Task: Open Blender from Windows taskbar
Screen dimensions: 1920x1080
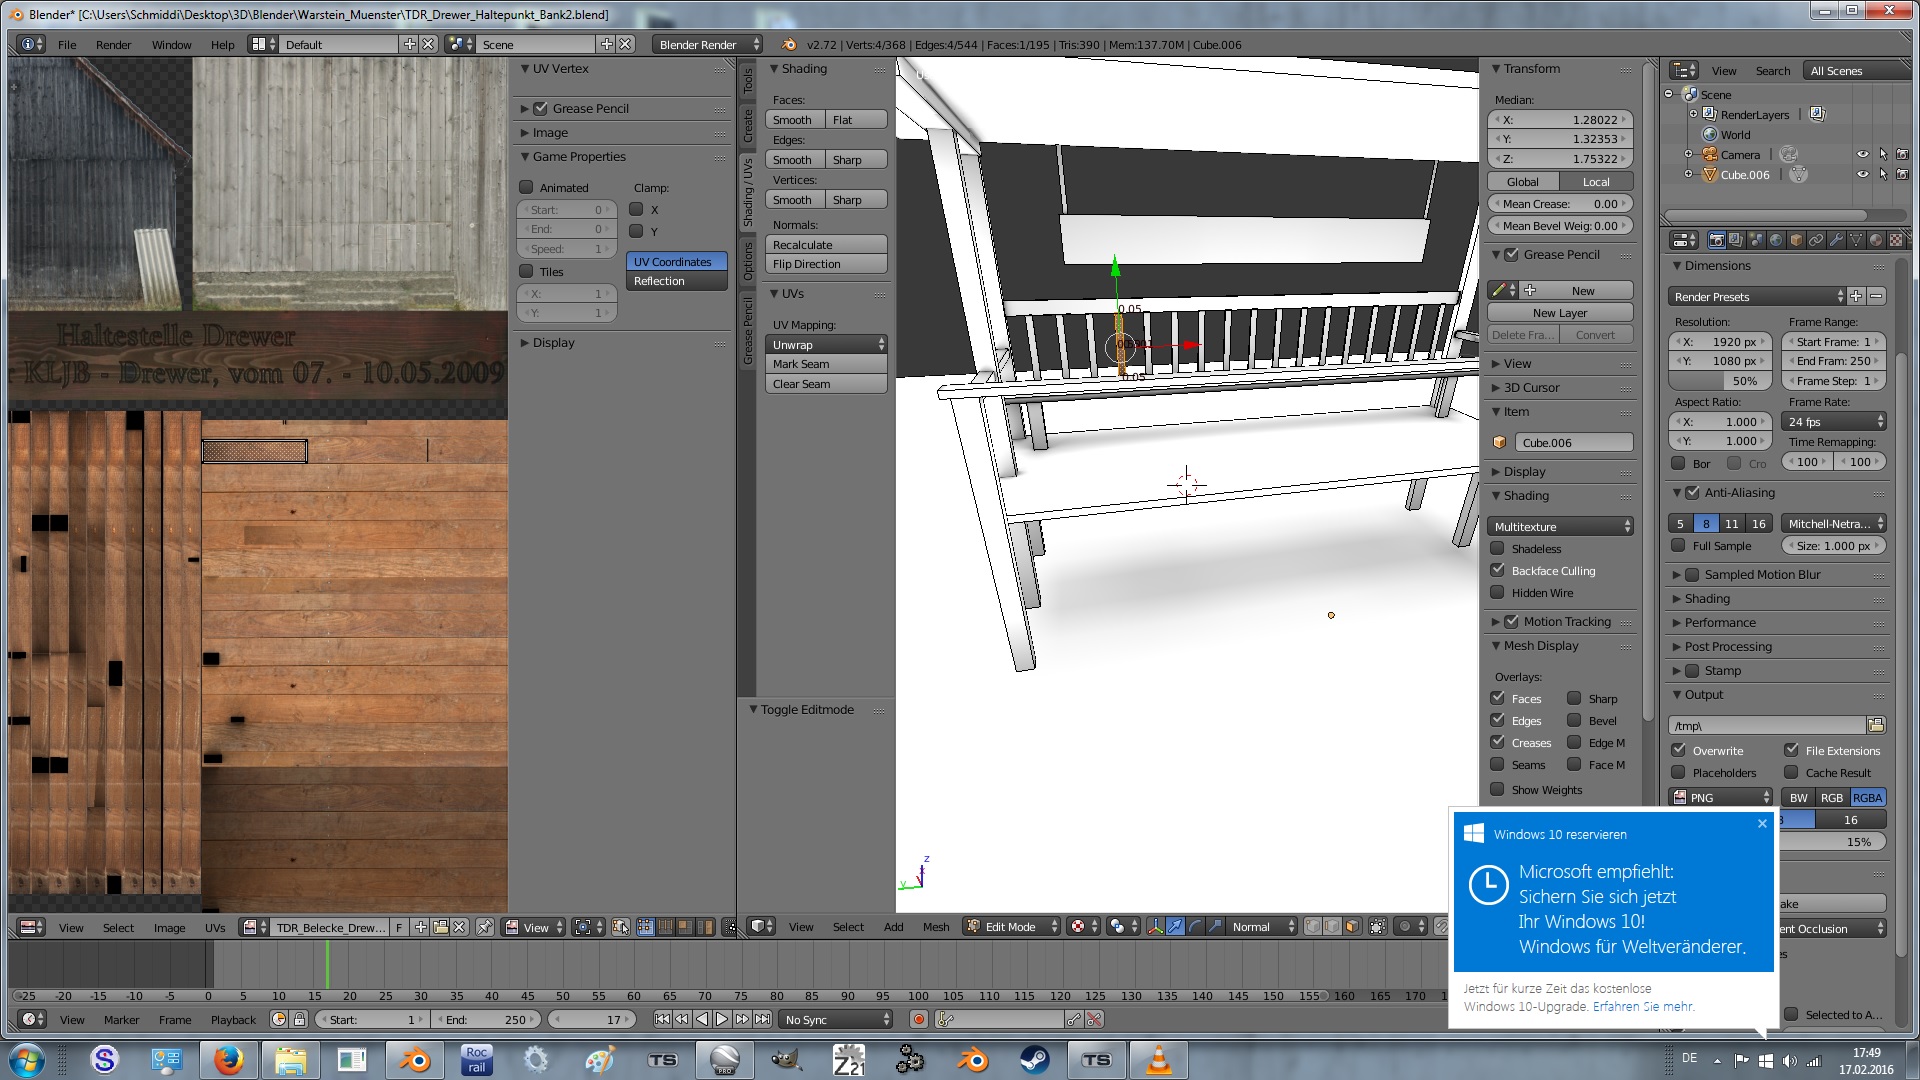Action: 413,1060
